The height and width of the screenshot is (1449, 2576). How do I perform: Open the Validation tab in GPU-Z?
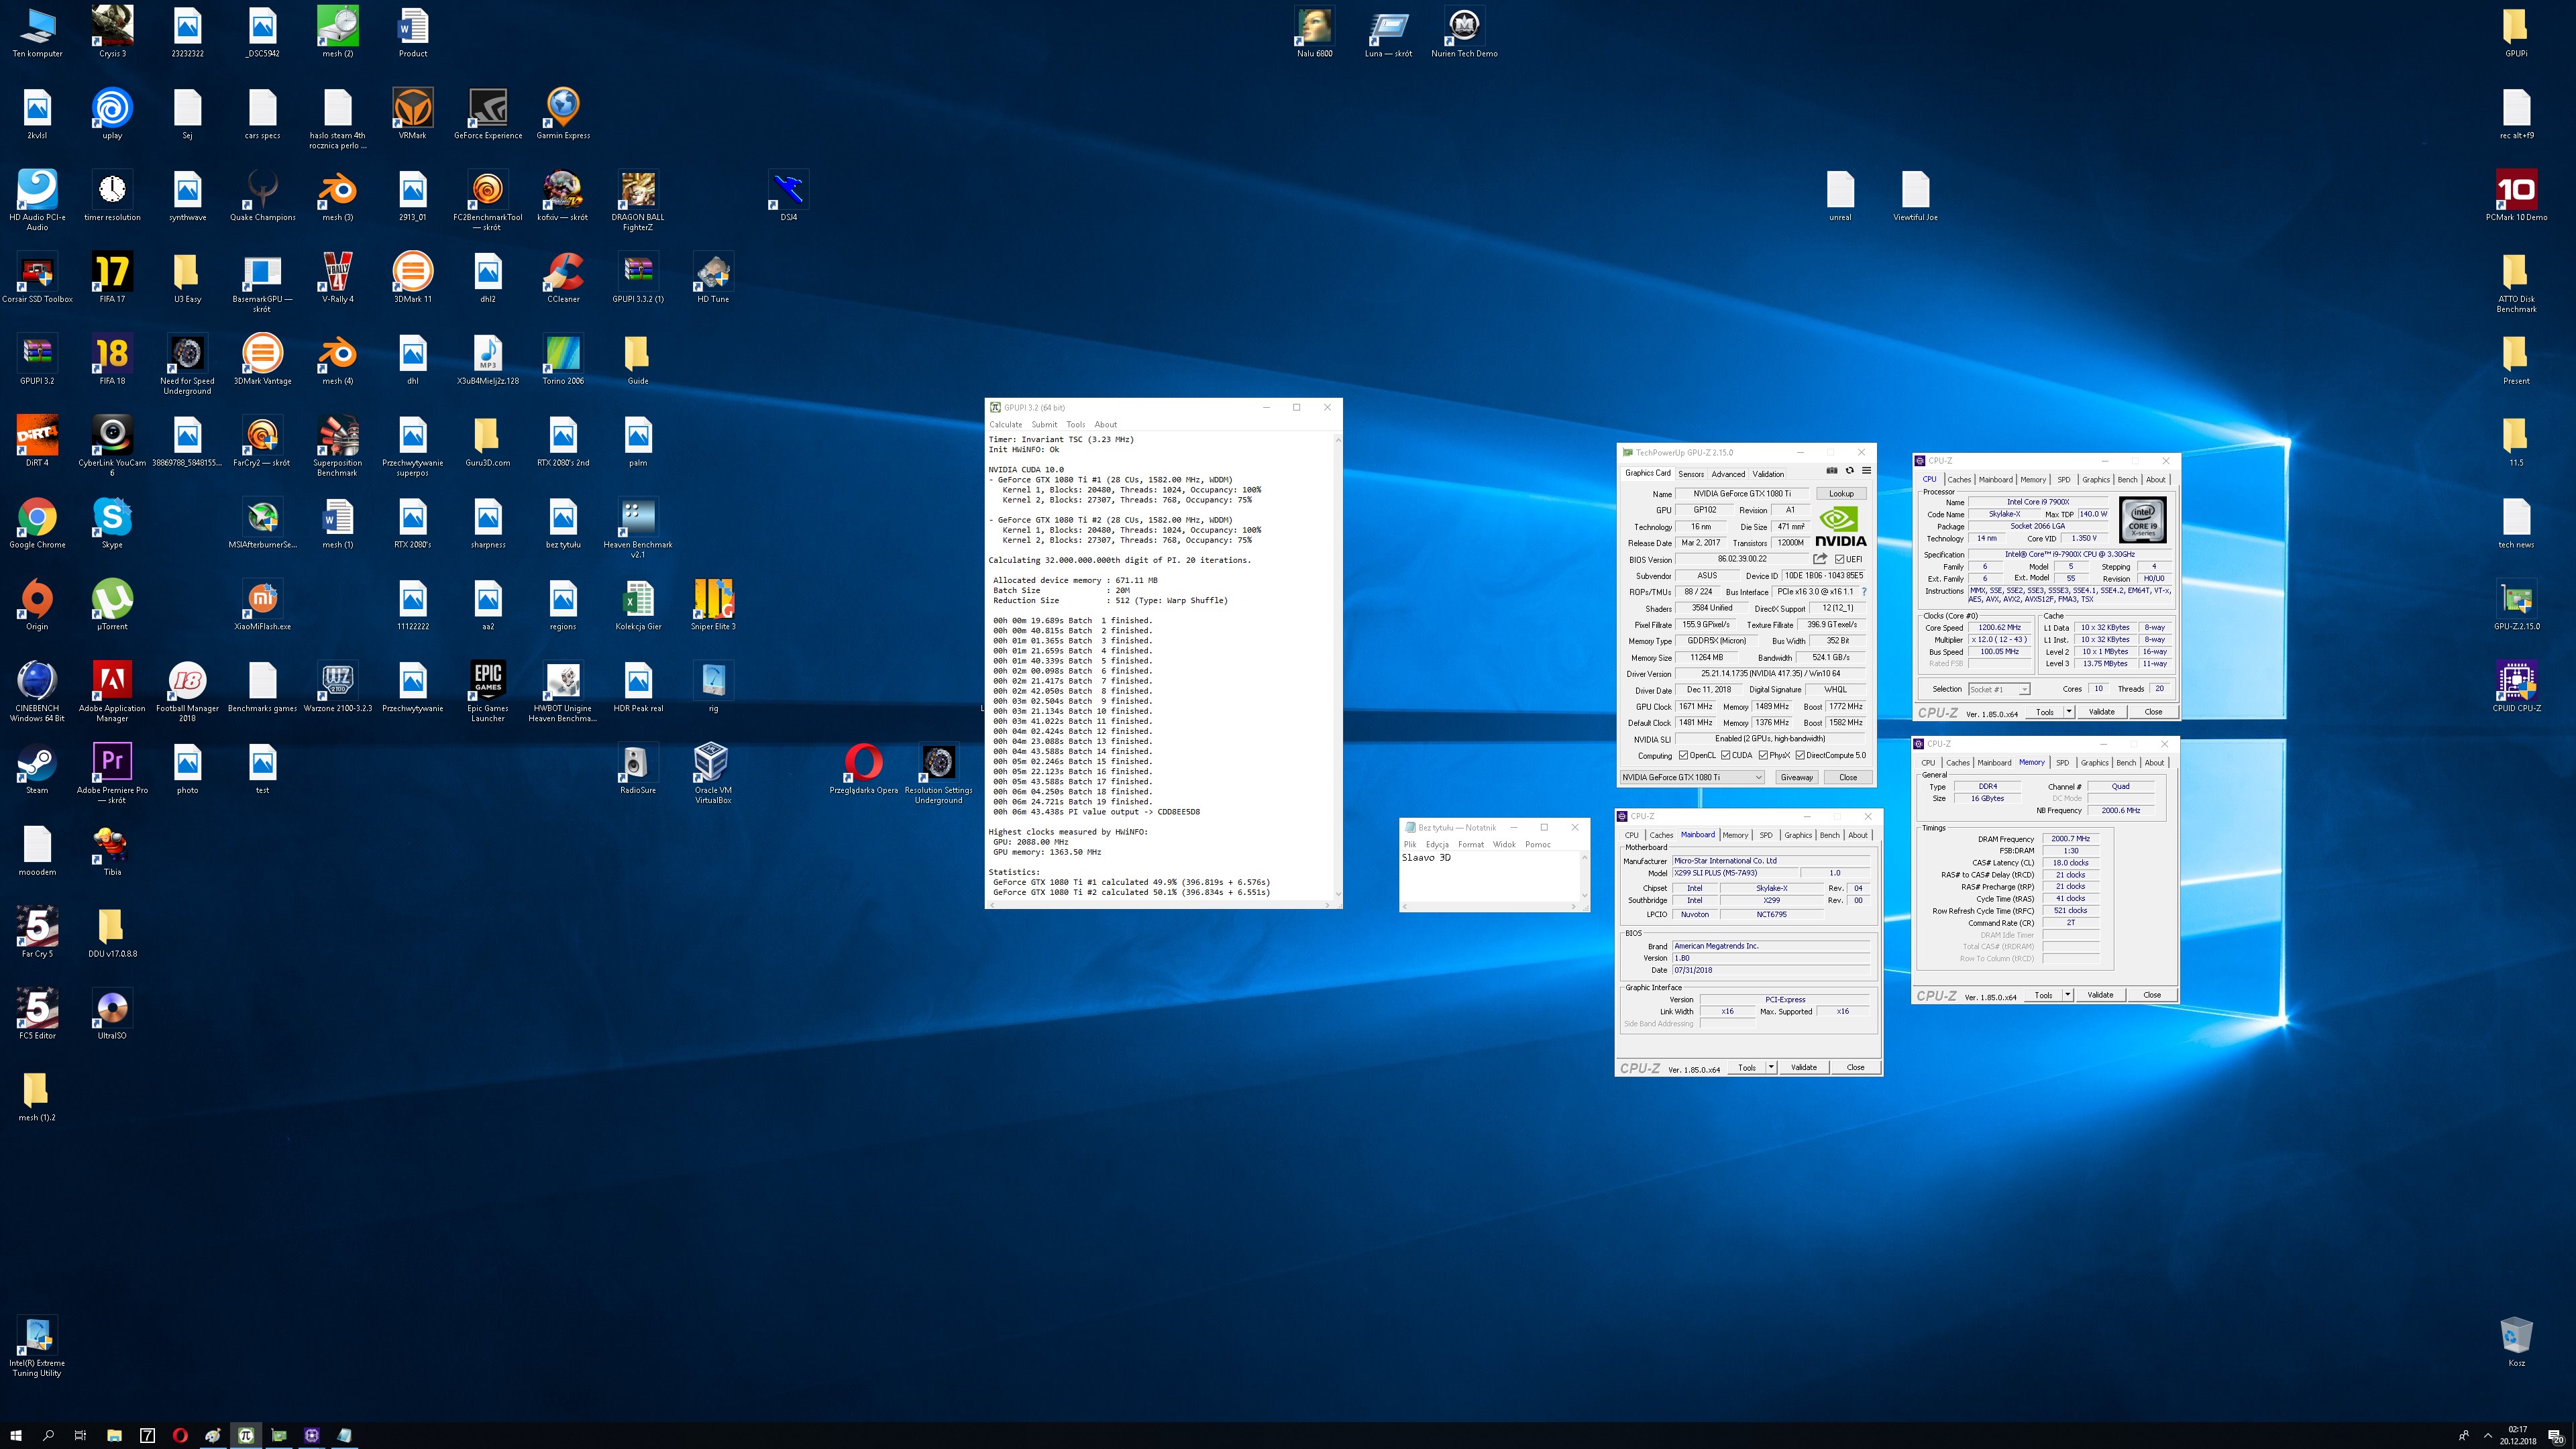tap(1768, 474)
